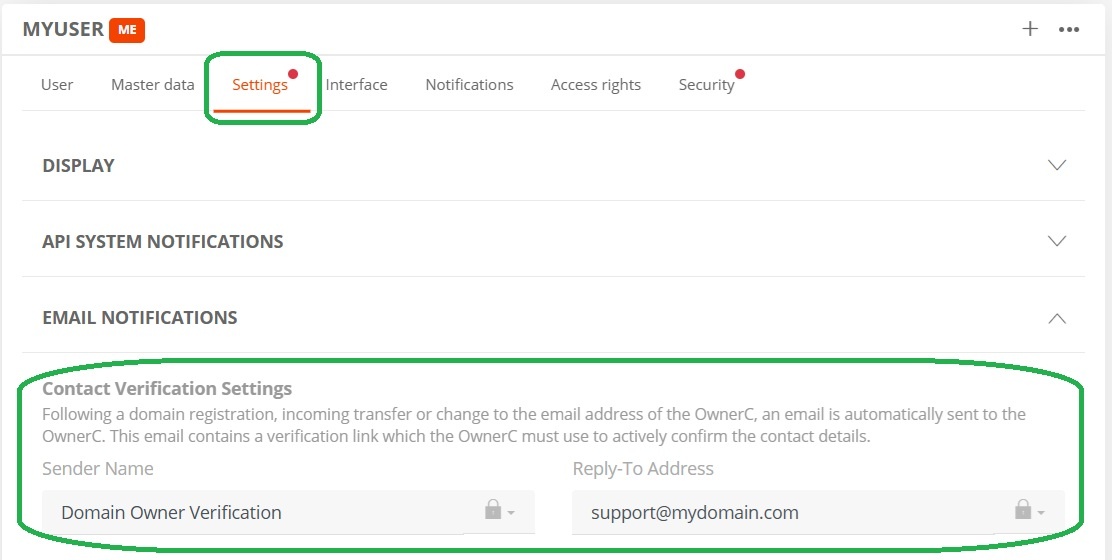
Task: Click the DISPLAY section heading
Action: coord(79,165)
